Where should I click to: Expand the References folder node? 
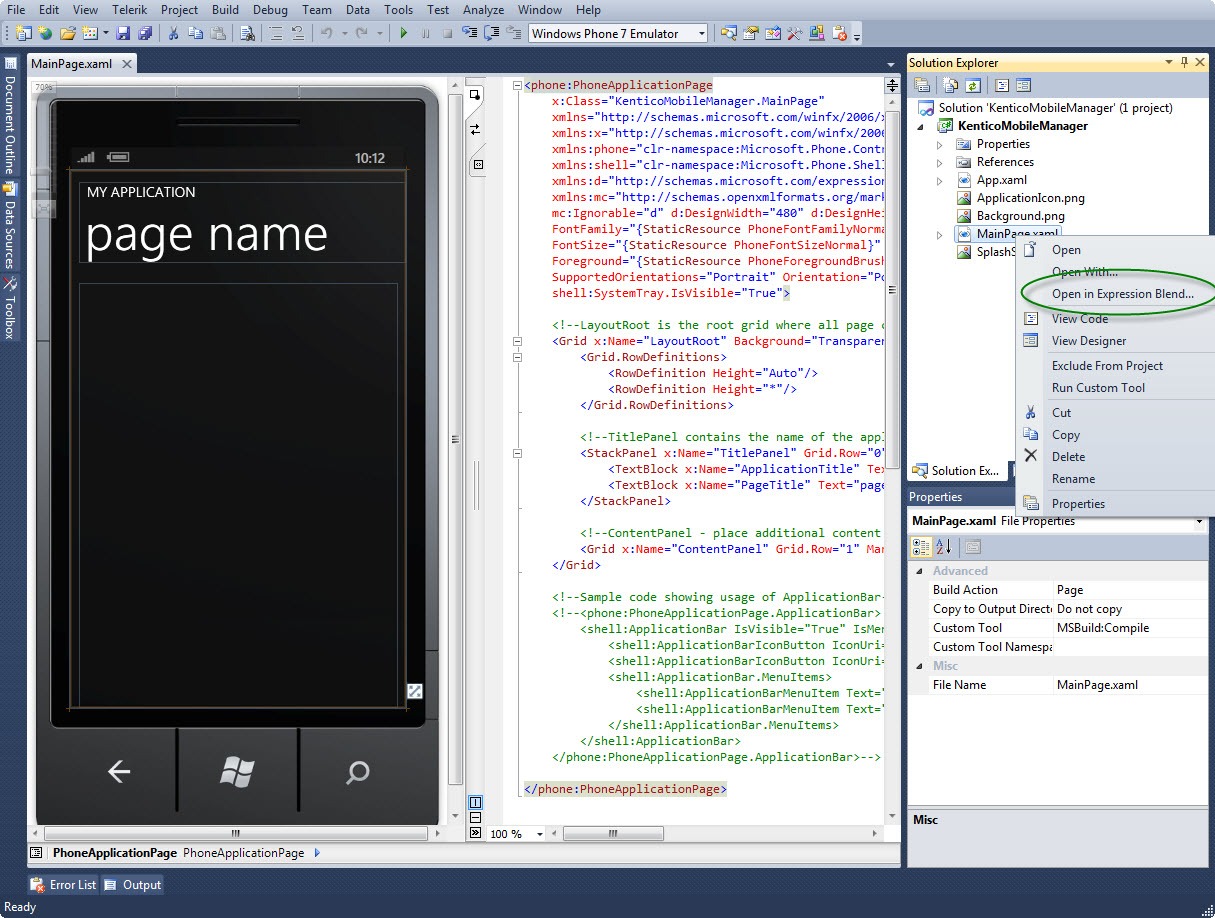click(939, 162)
